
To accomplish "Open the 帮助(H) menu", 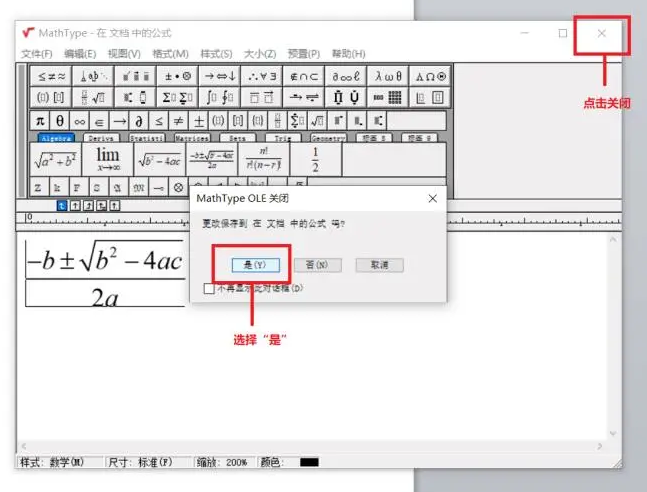I will (x=349, y=54).
